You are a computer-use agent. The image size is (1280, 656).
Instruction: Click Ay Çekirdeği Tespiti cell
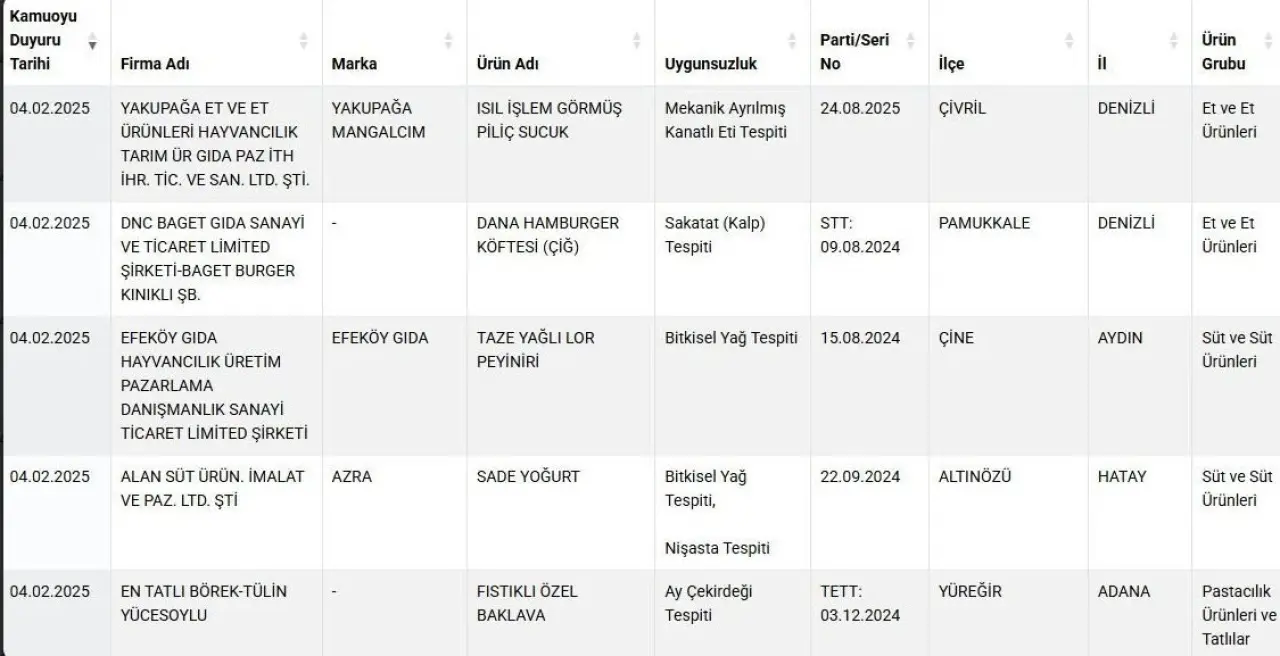733,613
